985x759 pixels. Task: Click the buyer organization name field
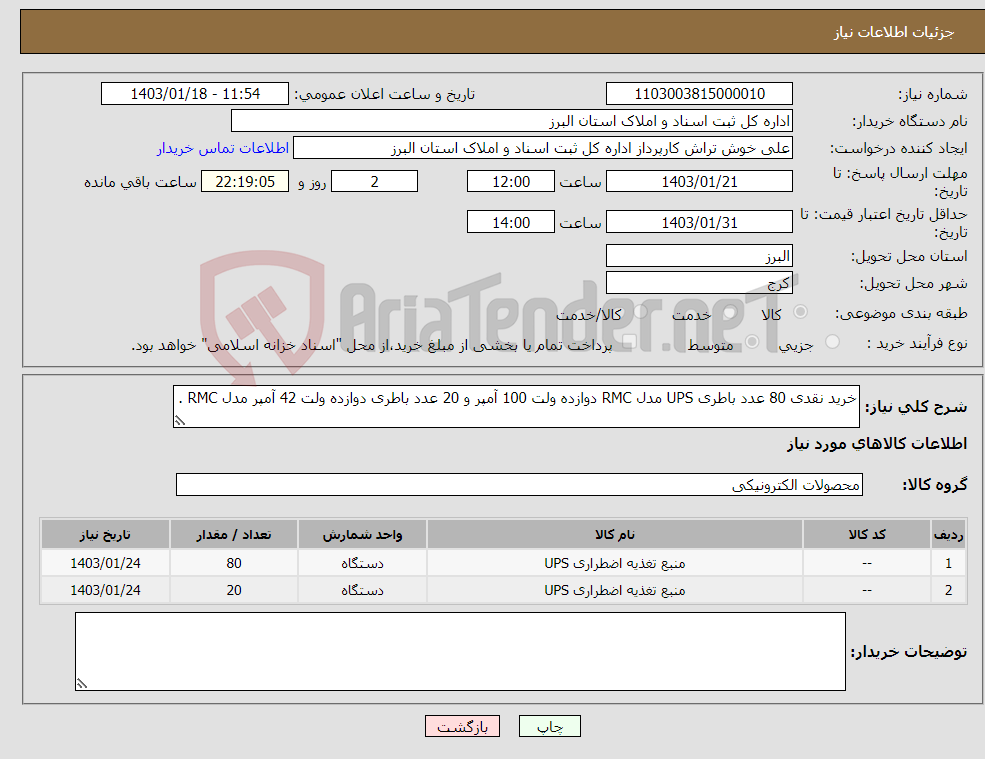click(512, 121)
